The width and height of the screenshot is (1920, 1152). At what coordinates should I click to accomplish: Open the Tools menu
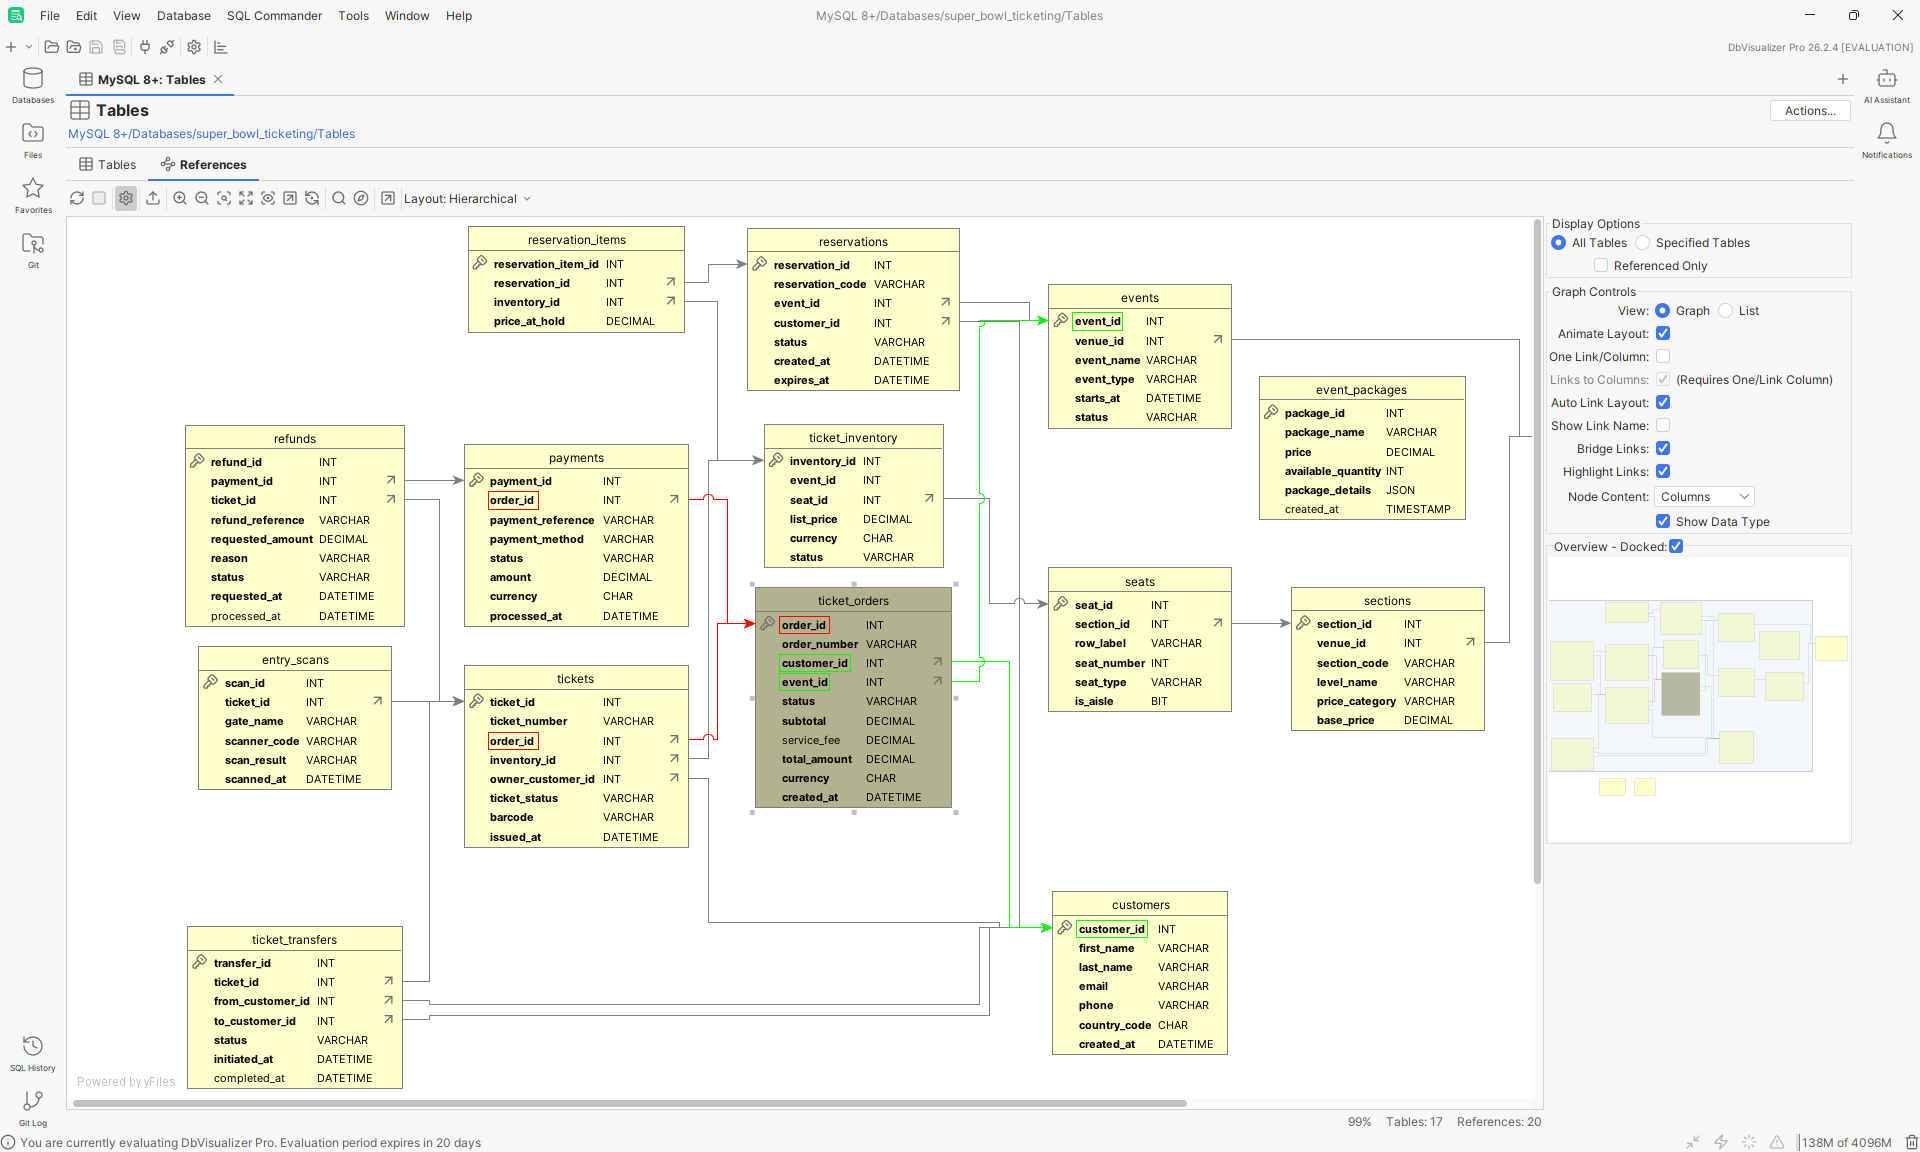353,16
